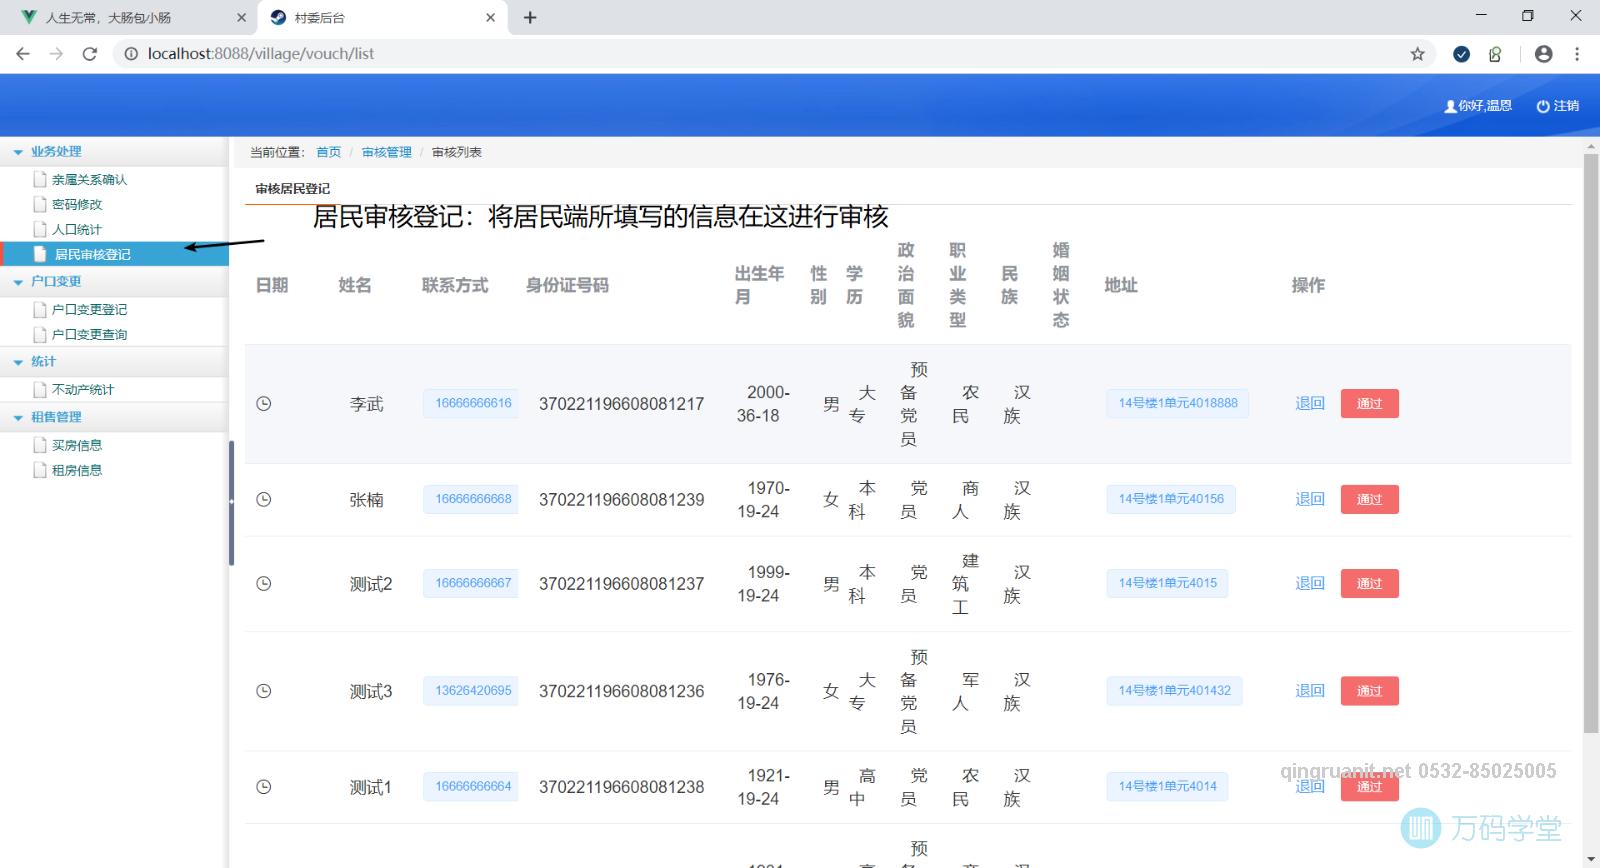Screen dimensions: 1600x868
Task: Click the clock icon in 张楠 row
Action: click(264, 500)
